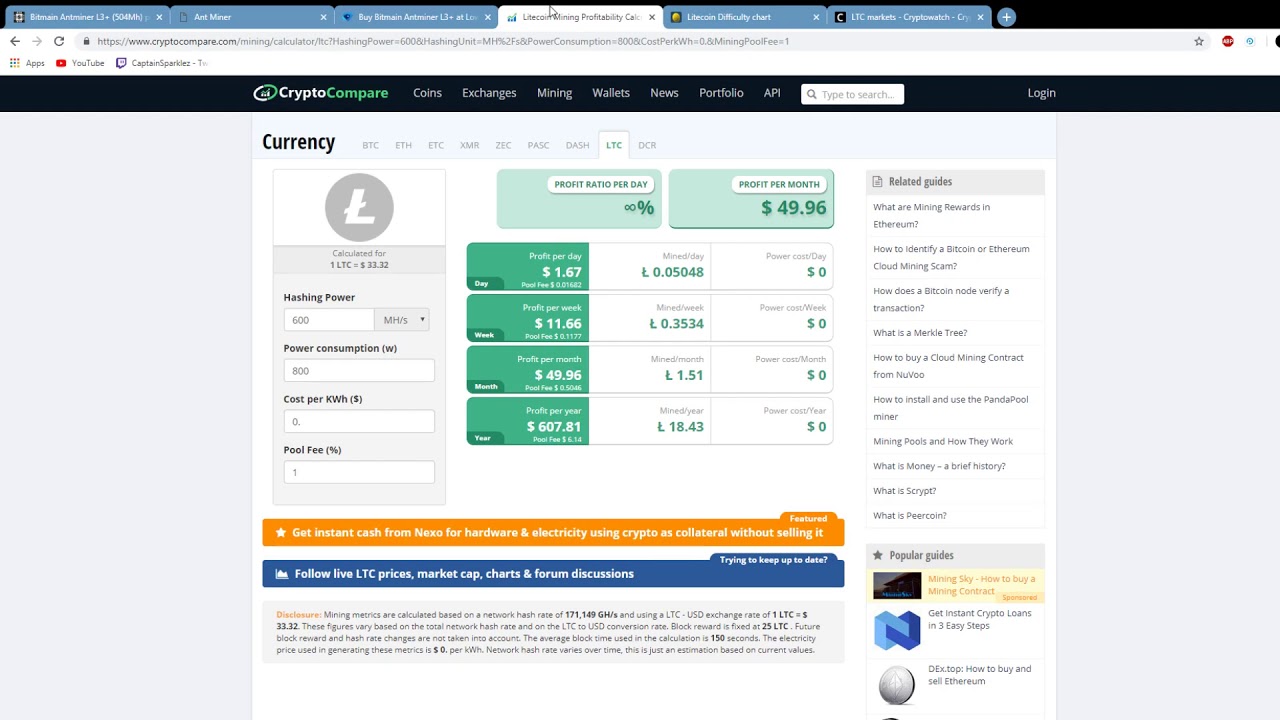
Task: Select the PASC currency tab
Action: (538, 145)
